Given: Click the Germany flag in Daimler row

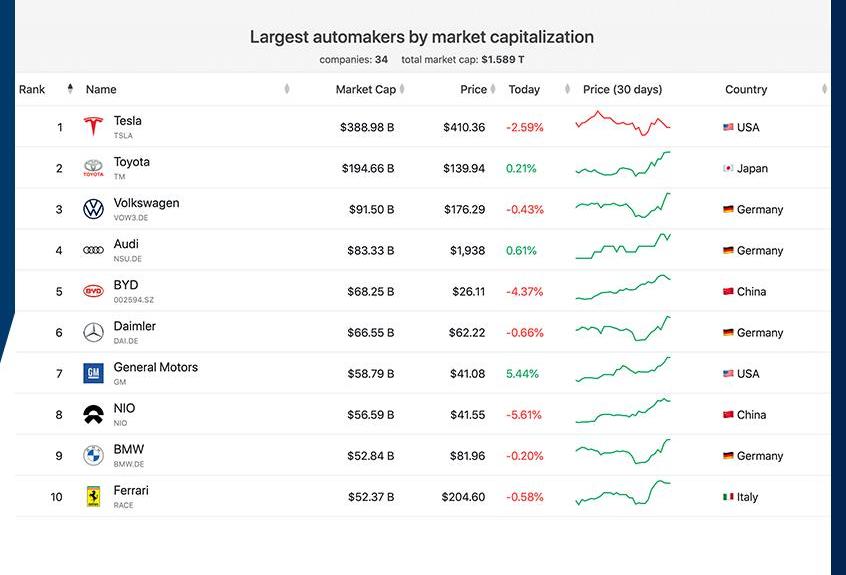Looking at the screenshot, I should [728, 333].
